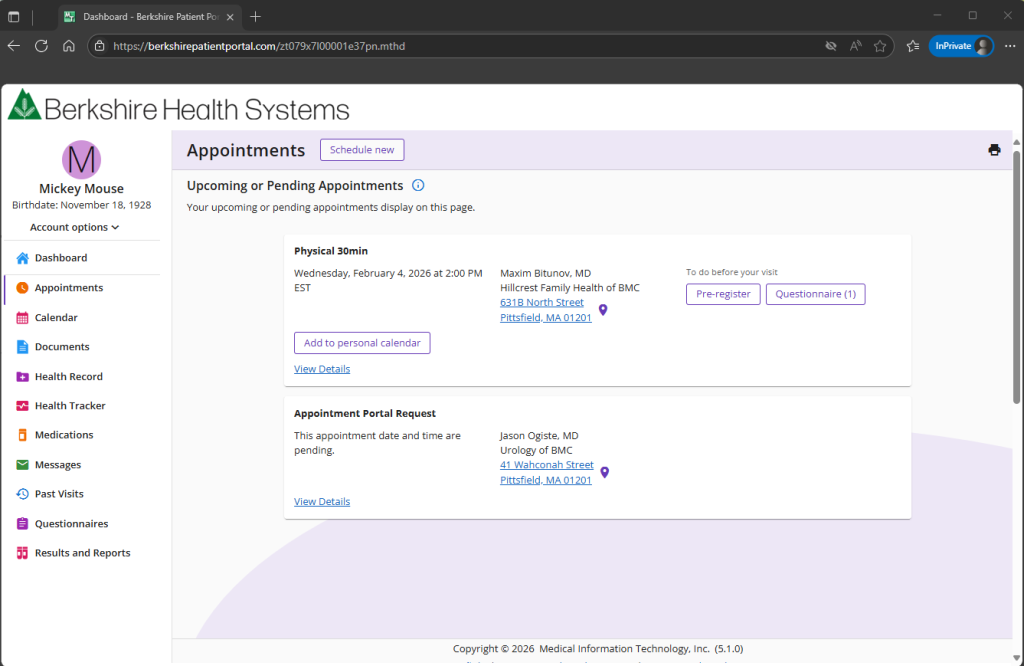
Task: Click map pin for 41 Wahconah Street
Action: point(604,473)
